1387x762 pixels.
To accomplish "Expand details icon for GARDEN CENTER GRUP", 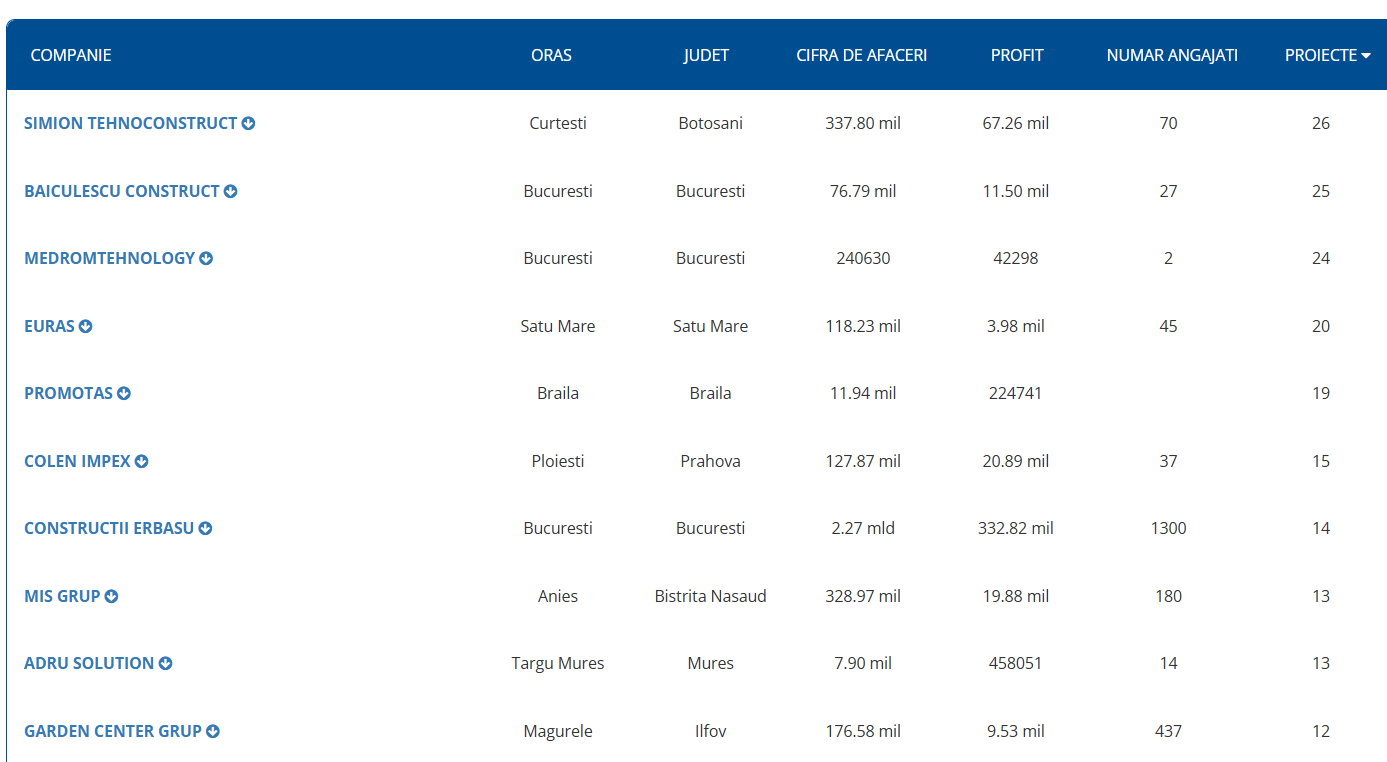I will 213,731.
